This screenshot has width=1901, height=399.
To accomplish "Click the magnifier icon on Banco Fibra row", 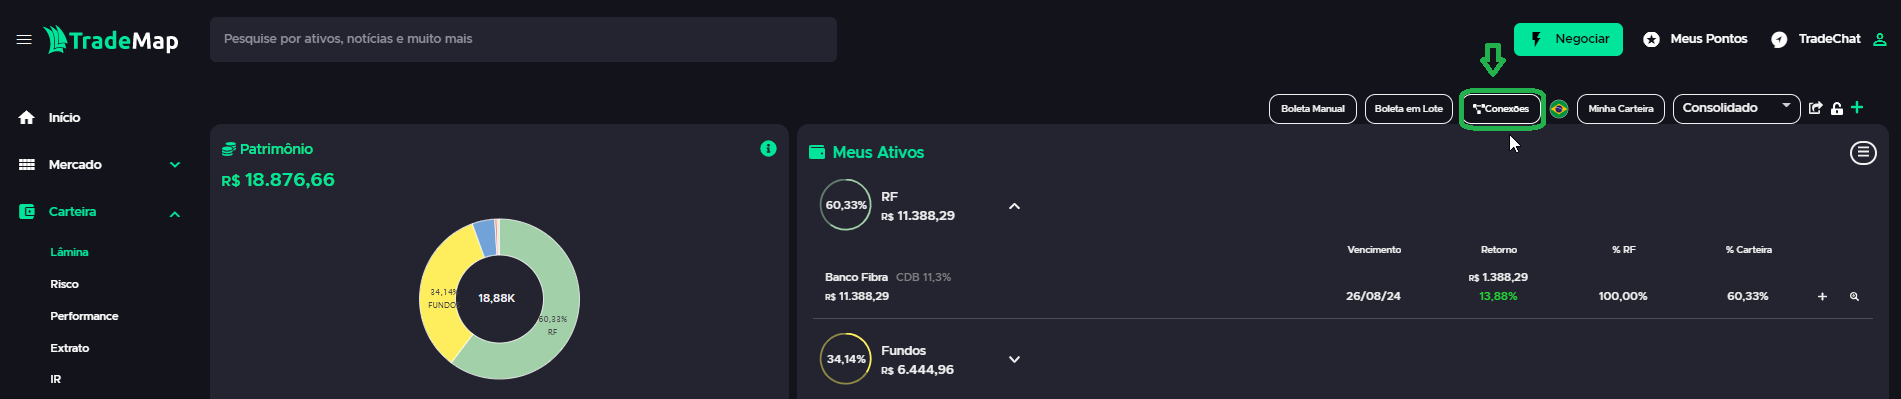I will (x=1854, y=296).
